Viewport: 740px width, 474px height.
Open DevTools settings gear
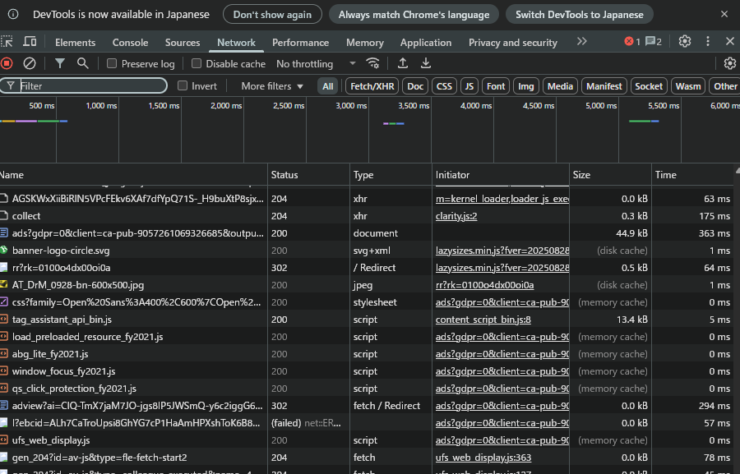click(685, 42)
